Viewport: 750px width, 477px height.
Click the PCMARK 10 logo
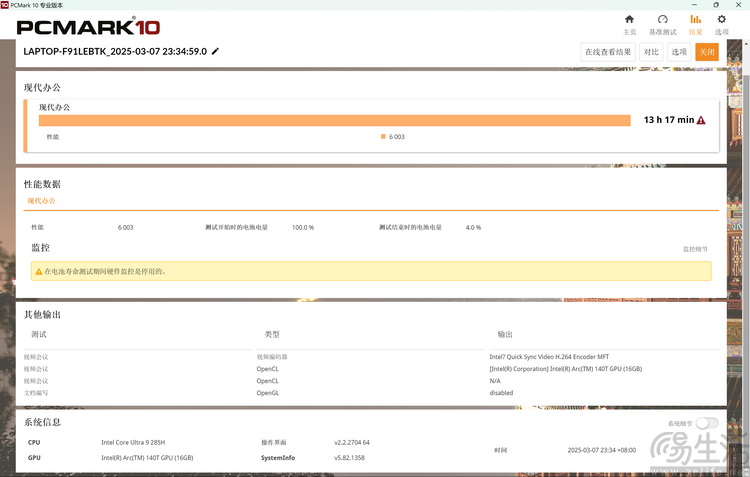click(88, 27)
